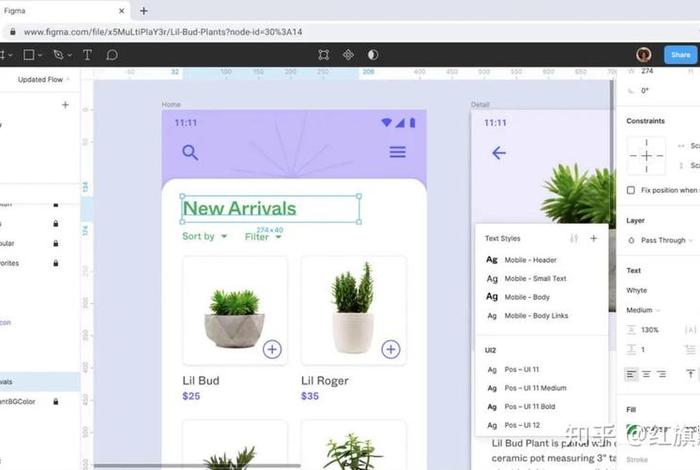Click the $25 price text
Viewport: 700px width, 470px height.
click(x=191, y=396)
